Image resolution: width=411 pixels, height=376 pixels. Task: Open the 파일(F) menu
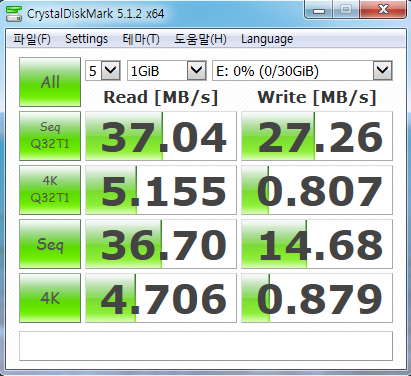coord(32,39)
